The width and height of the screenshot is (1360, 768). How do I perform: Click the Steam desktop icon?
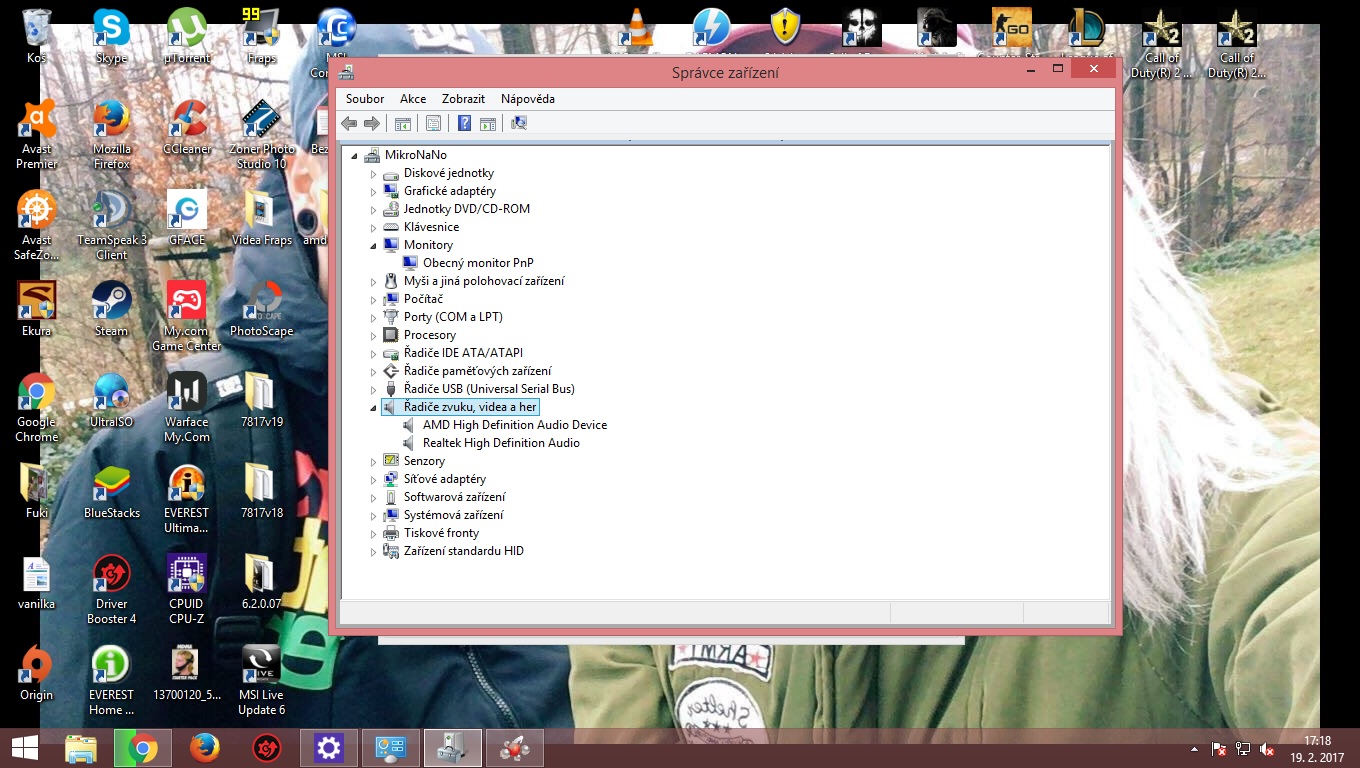pos(111,308)
